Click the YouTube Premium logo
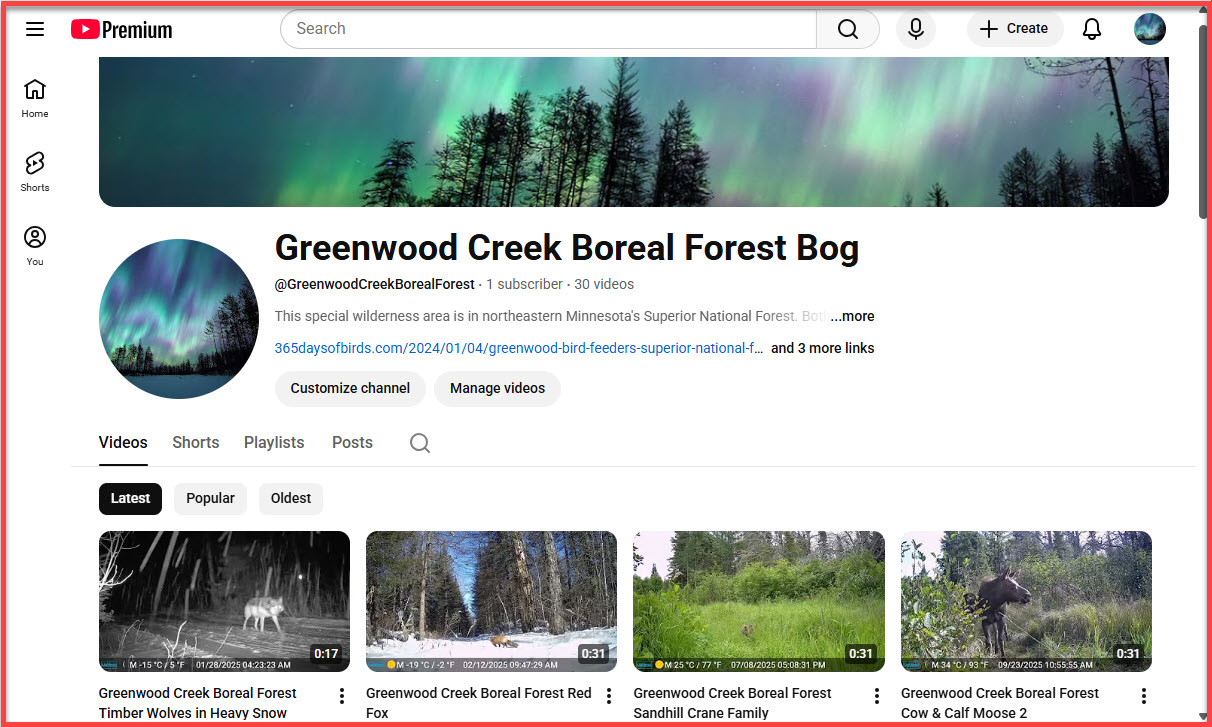 coord(122,29)
